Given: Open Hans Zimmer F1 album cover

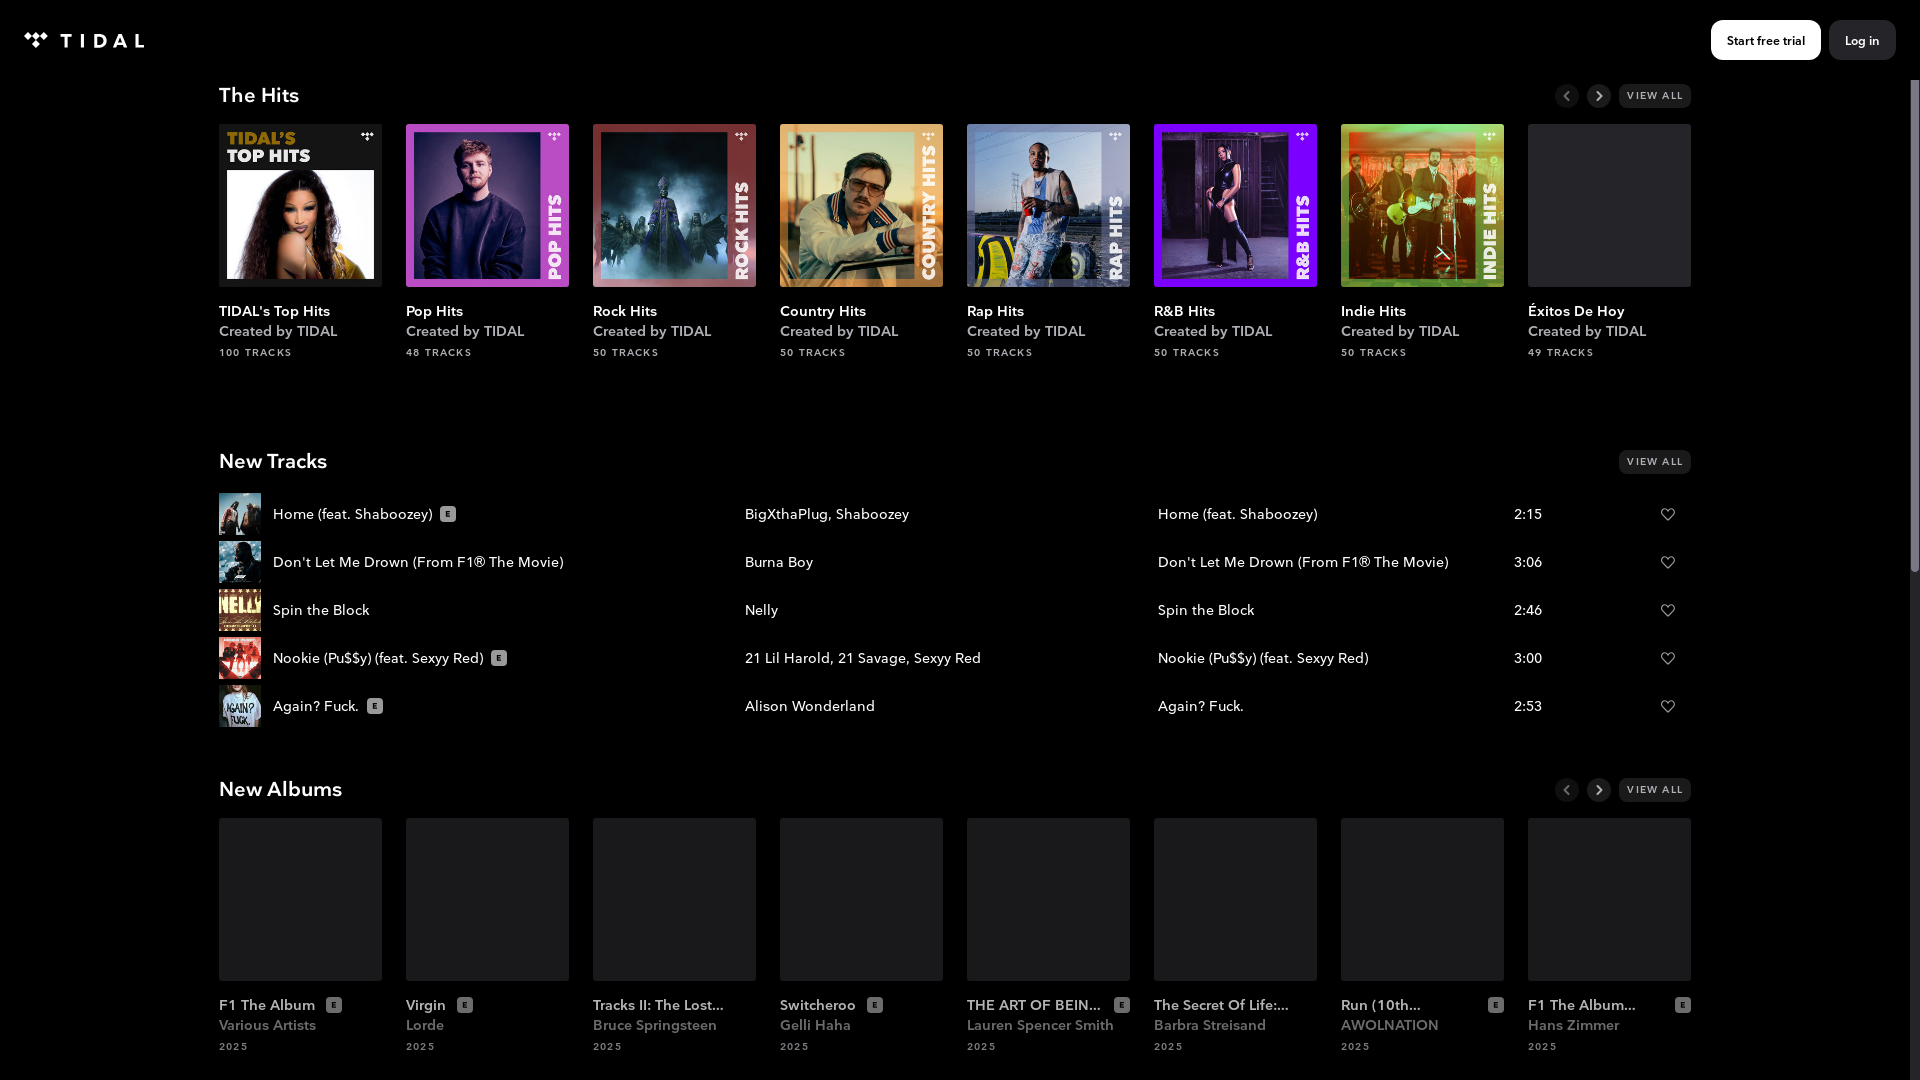Looking at the screenshot, I should [x=1609, y=899].
